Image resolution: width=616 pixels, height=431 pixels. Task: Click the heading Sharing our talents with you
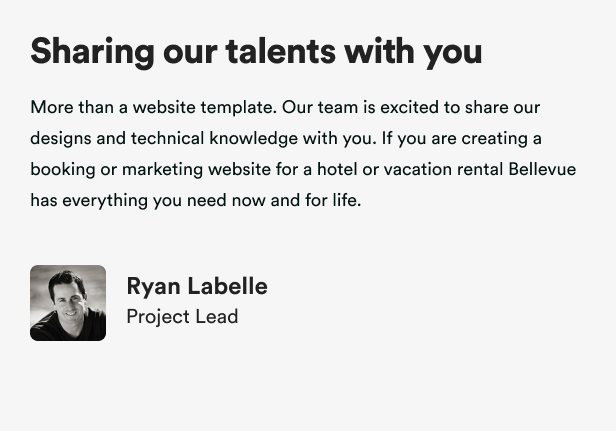coord(256,51)
